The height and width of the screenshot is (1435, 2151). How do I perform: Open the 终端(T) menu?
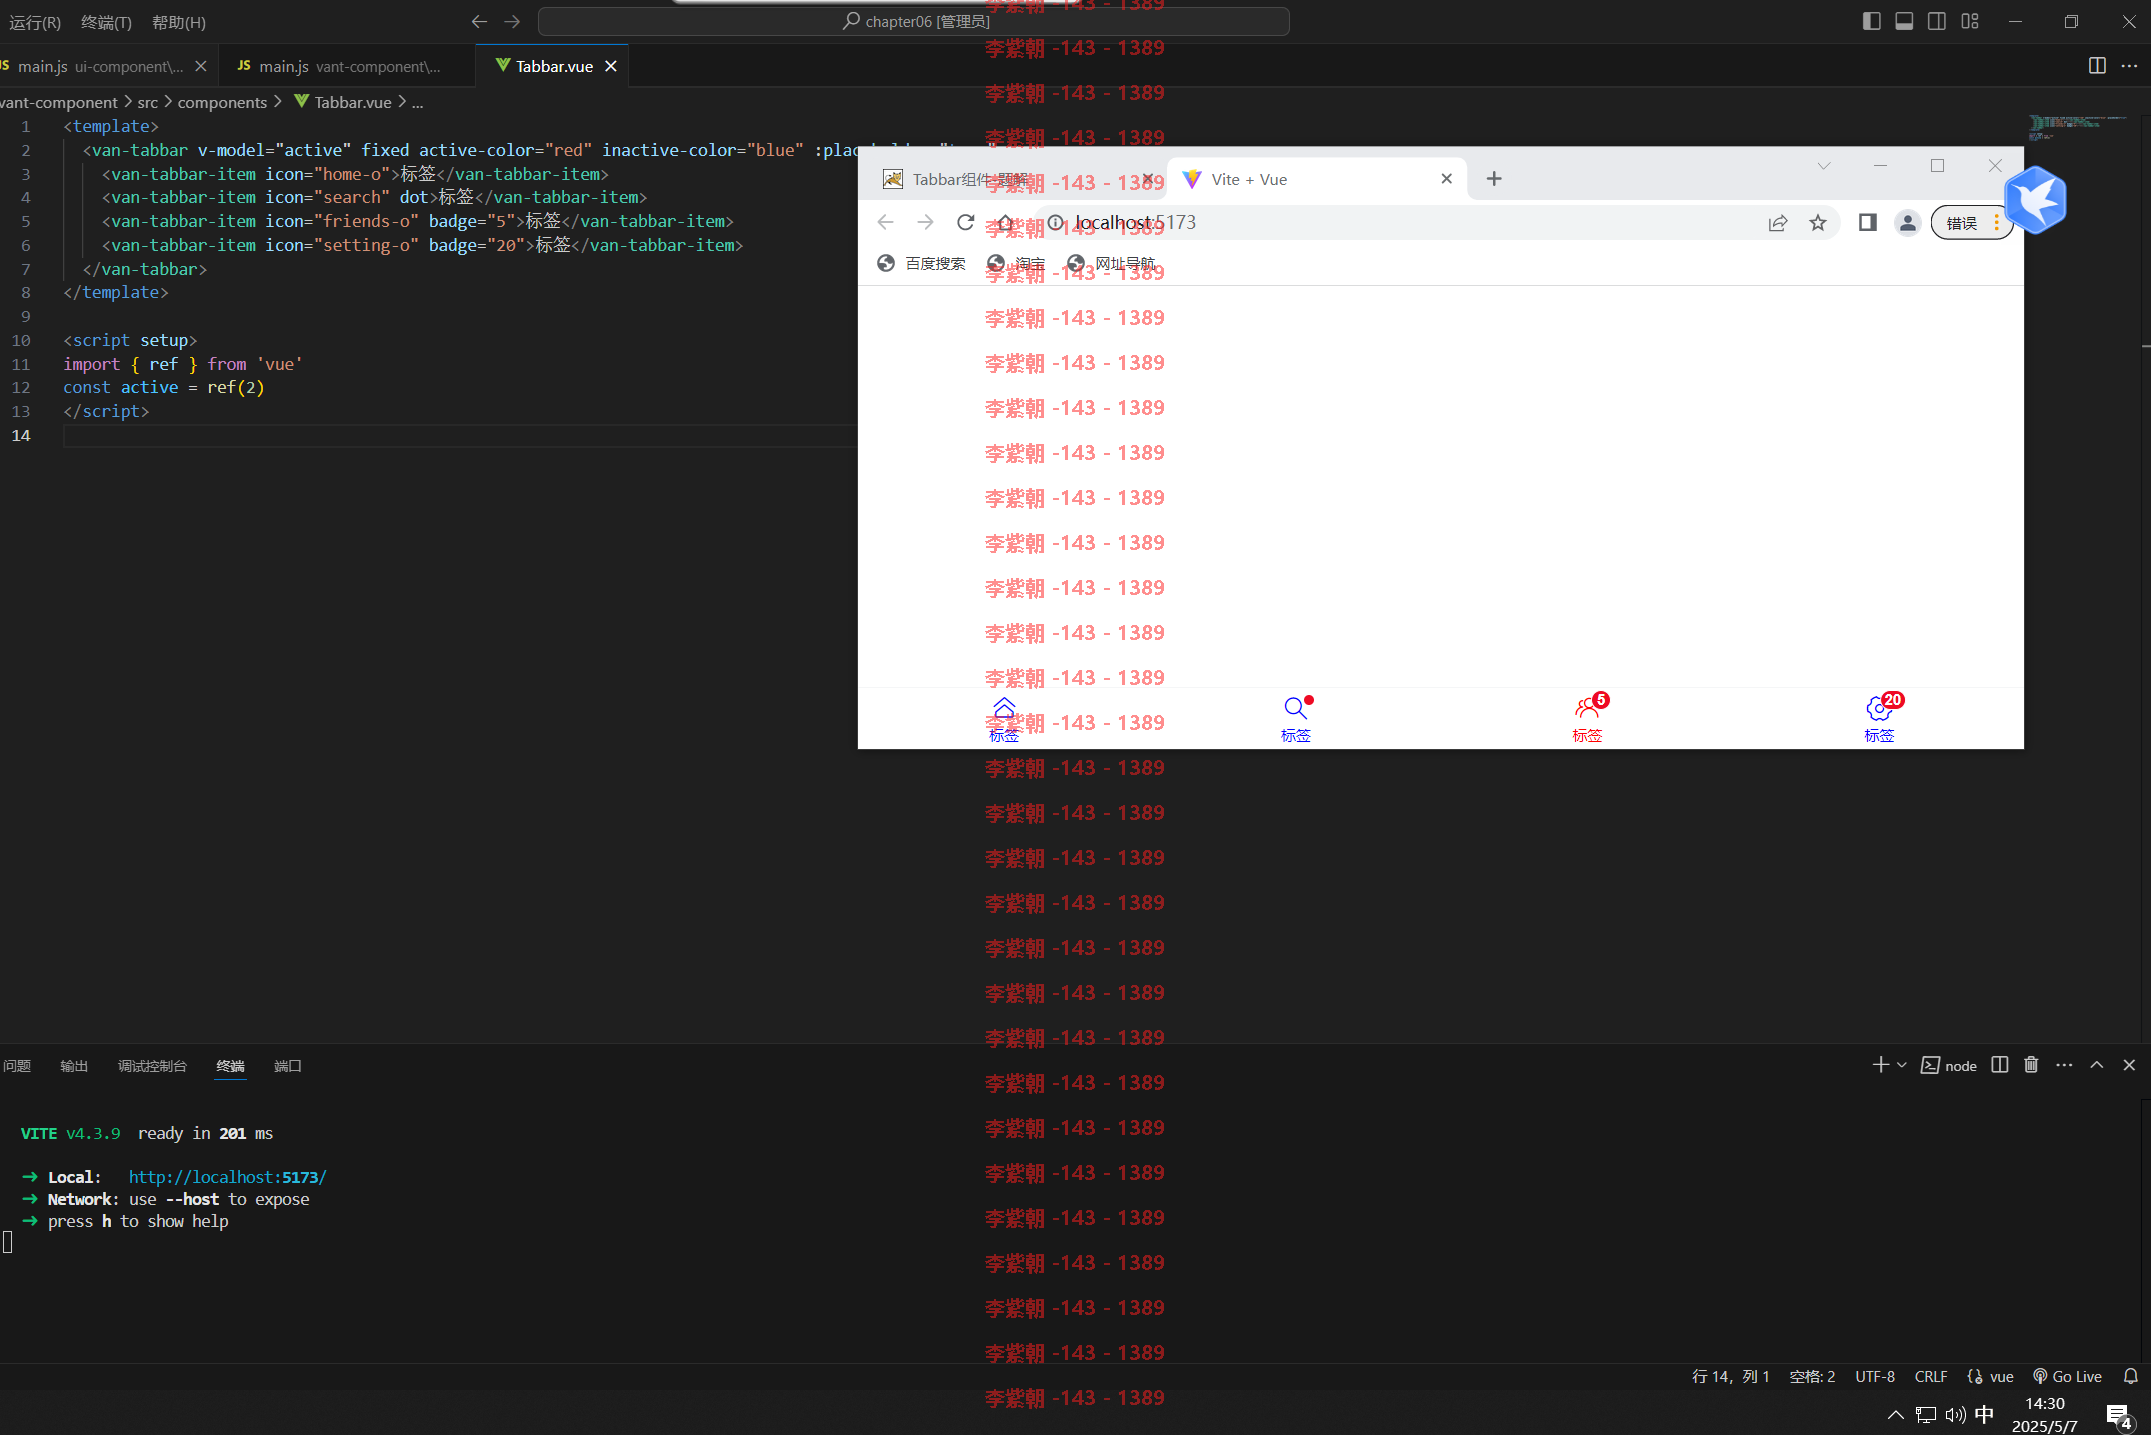coord(106,22)
